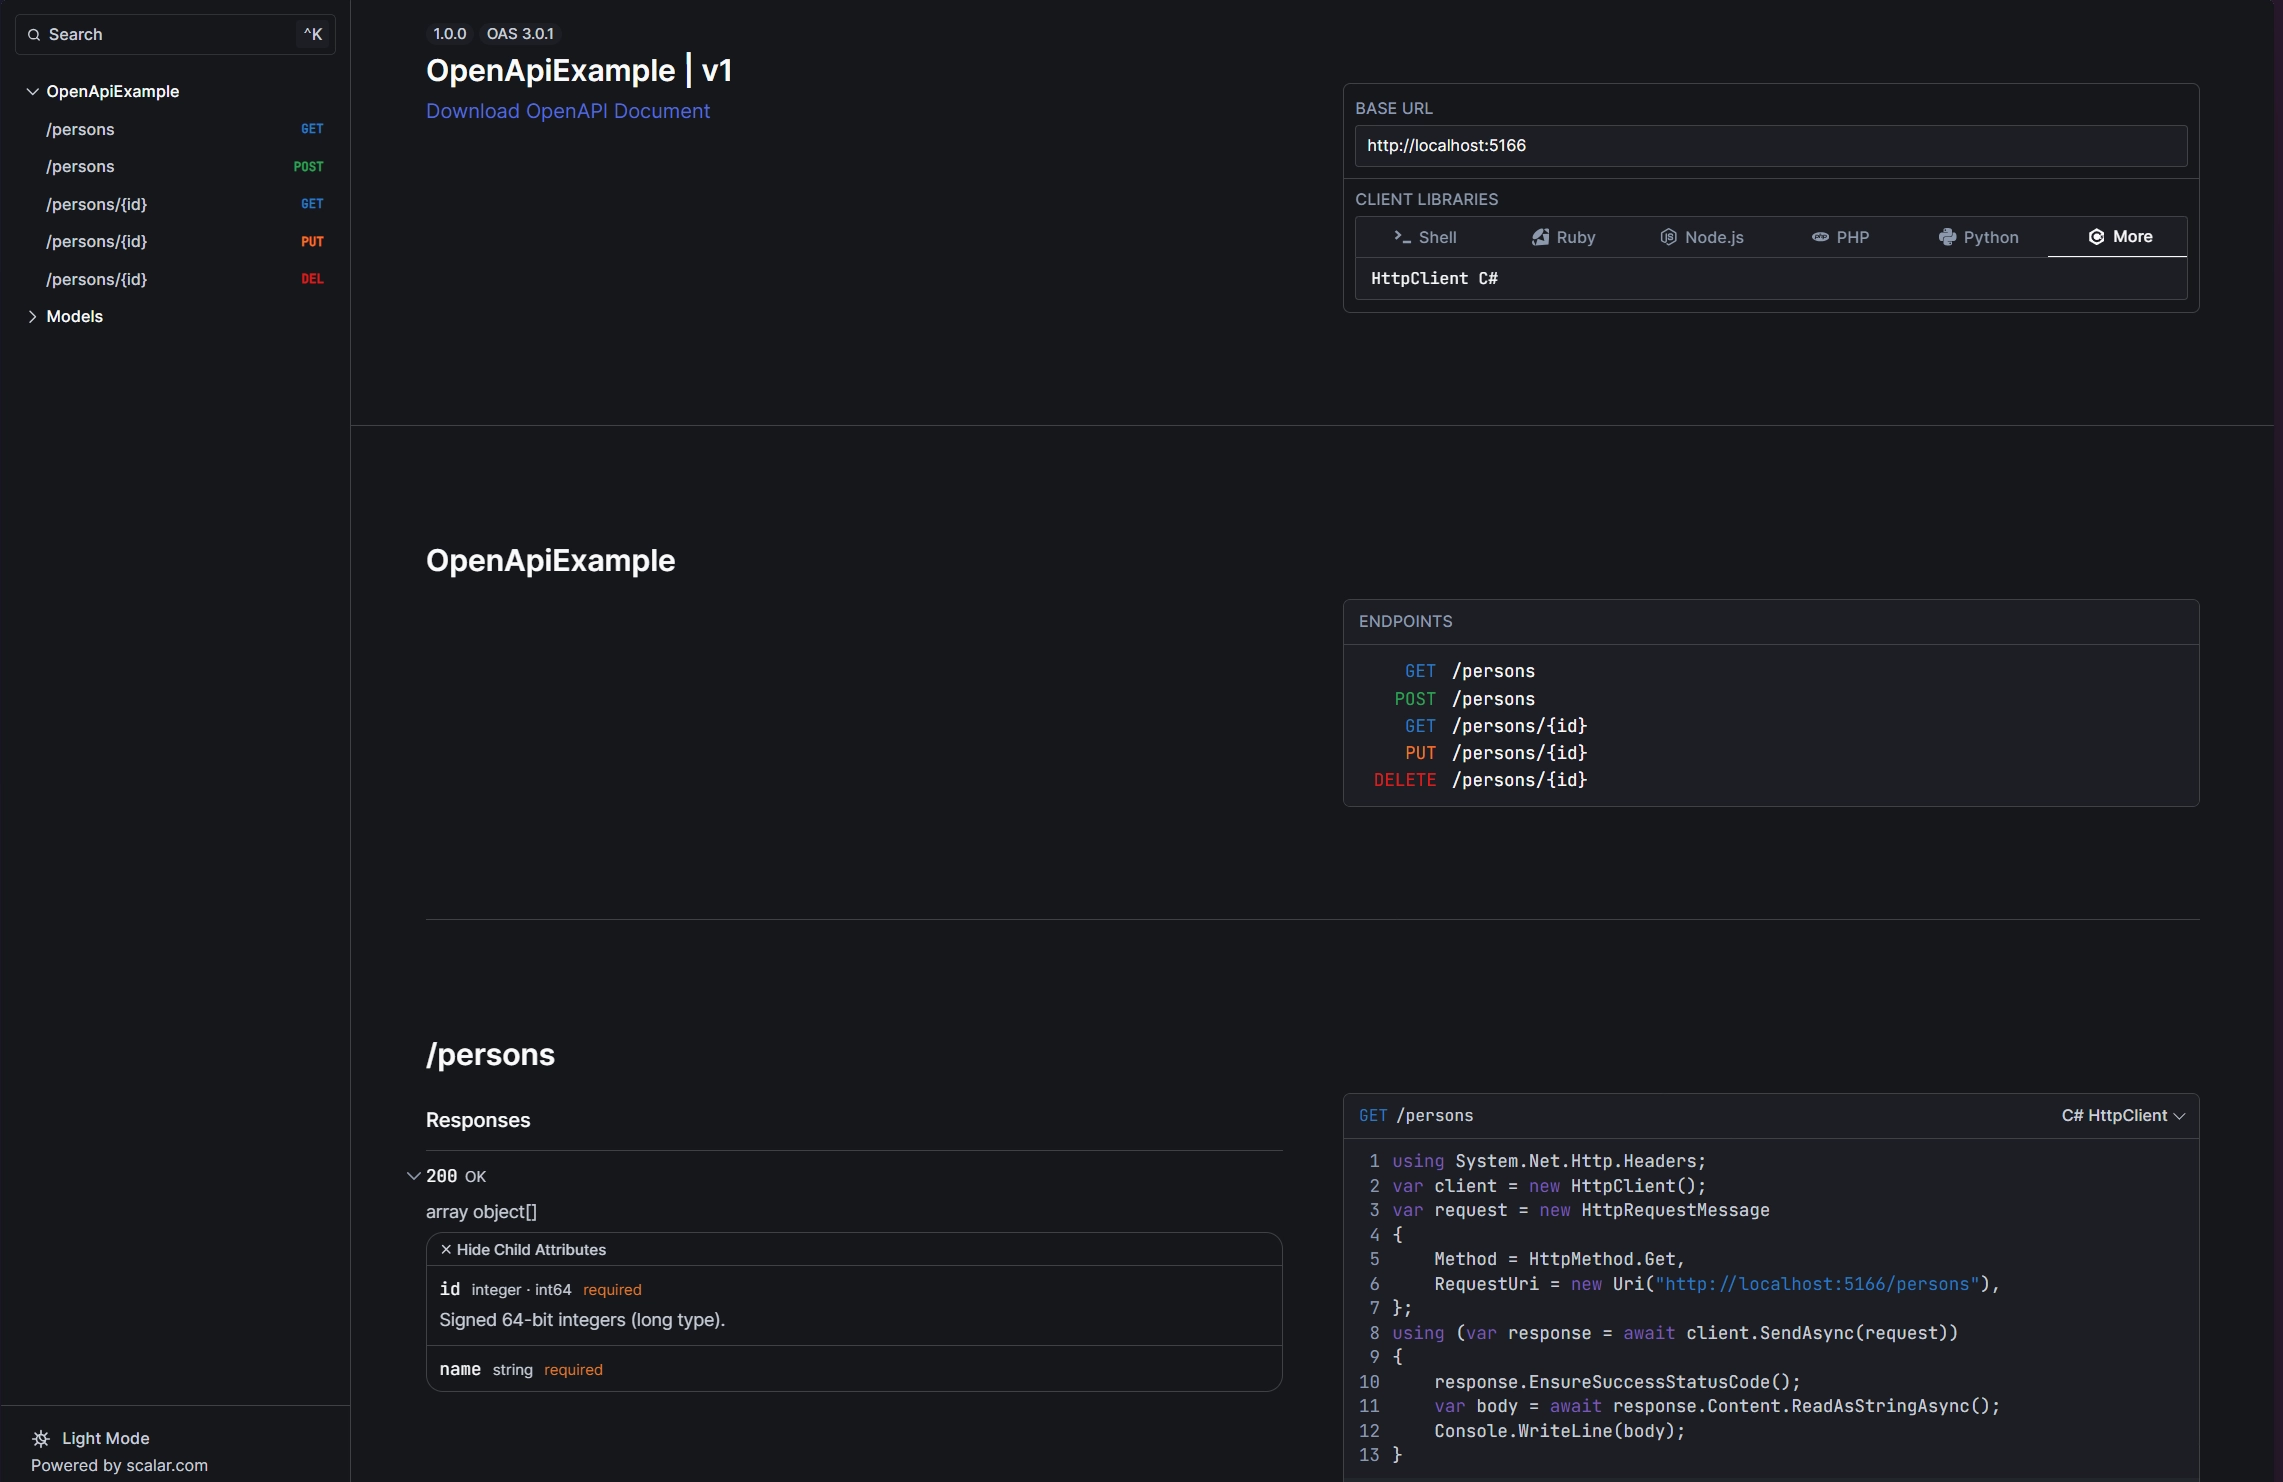Viewport: 2283px width, 1482px height.
Task: Click the HttpClient C# label
Action: [1434, 279]
